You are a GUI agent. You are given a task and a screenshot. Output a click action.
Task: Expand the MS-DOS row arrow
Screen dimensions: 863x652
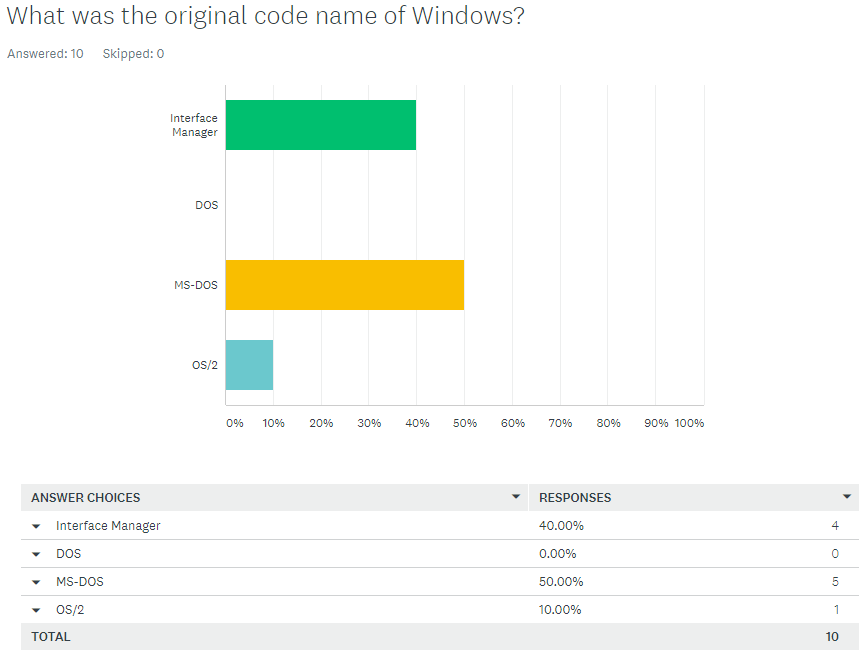36,583
